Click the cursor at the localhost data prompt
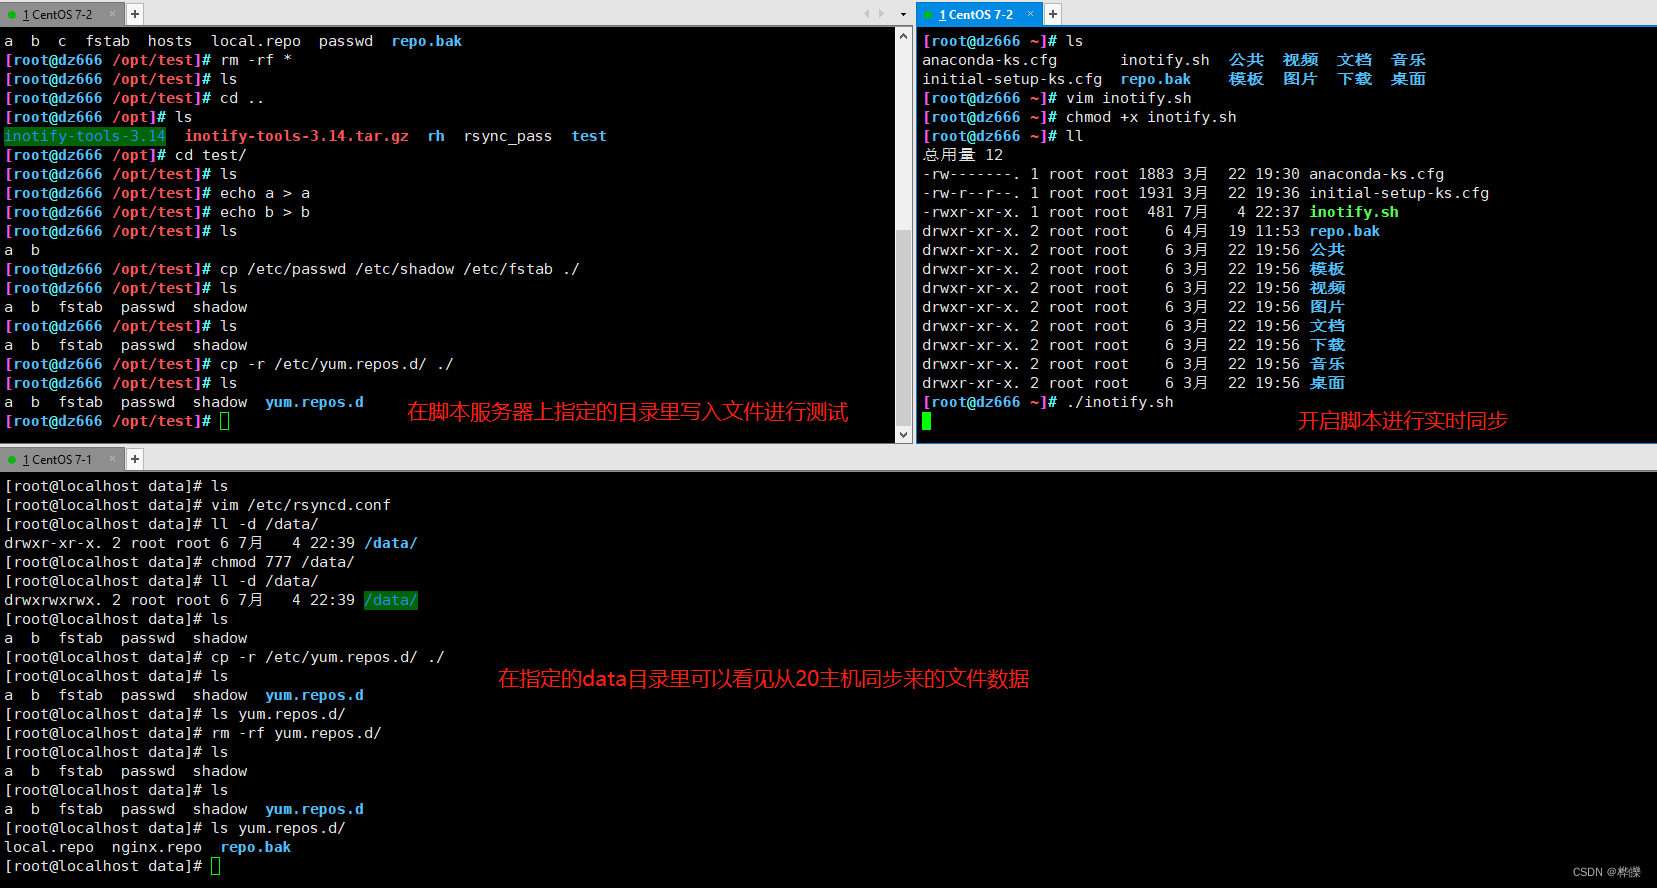The image size is (1657, 888). pyautogui.click(x=216, y=866)
